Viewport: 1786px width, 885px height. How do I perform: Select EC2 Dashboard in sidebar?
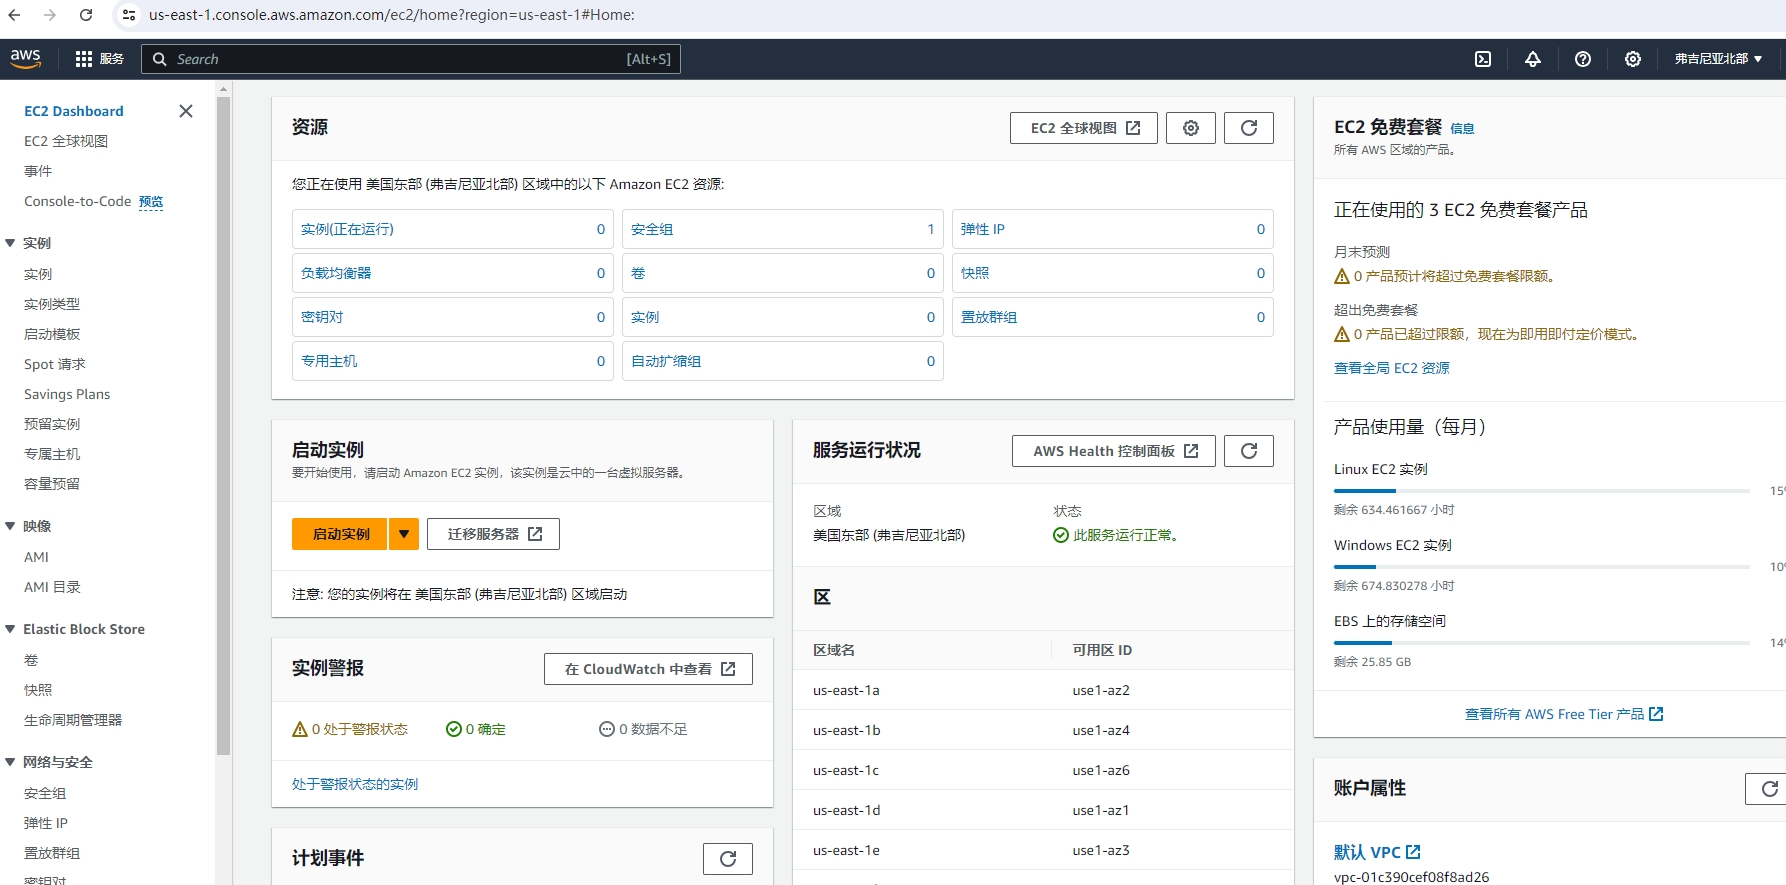74,111
